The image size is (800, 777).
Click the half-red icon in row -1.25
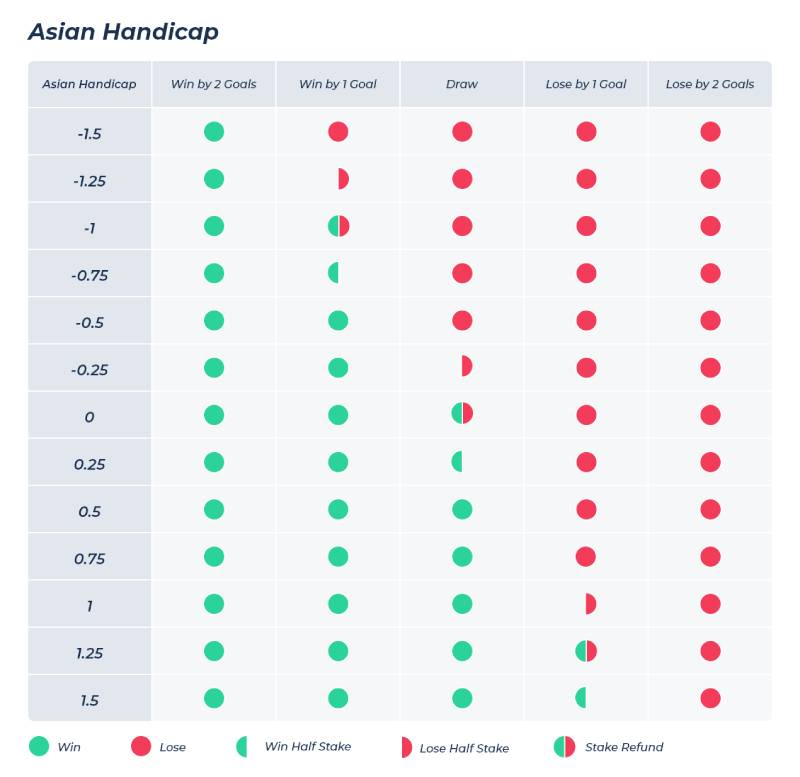[343, 179]
